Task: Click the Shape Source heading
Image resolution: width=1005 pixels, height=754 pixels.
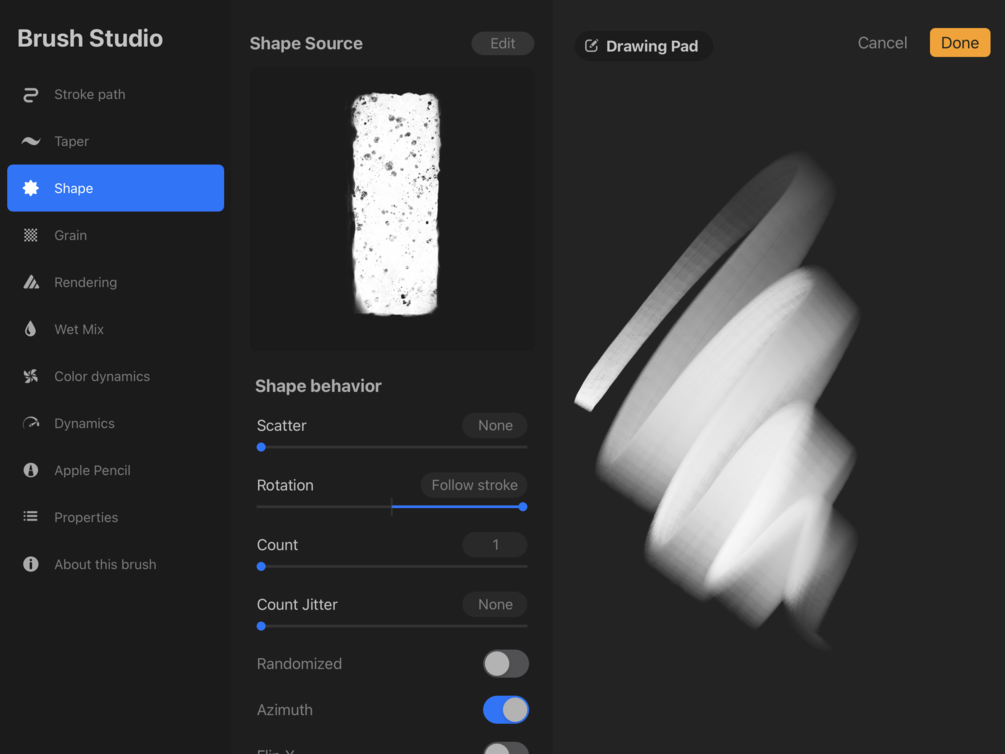Action: pos(306,43)
